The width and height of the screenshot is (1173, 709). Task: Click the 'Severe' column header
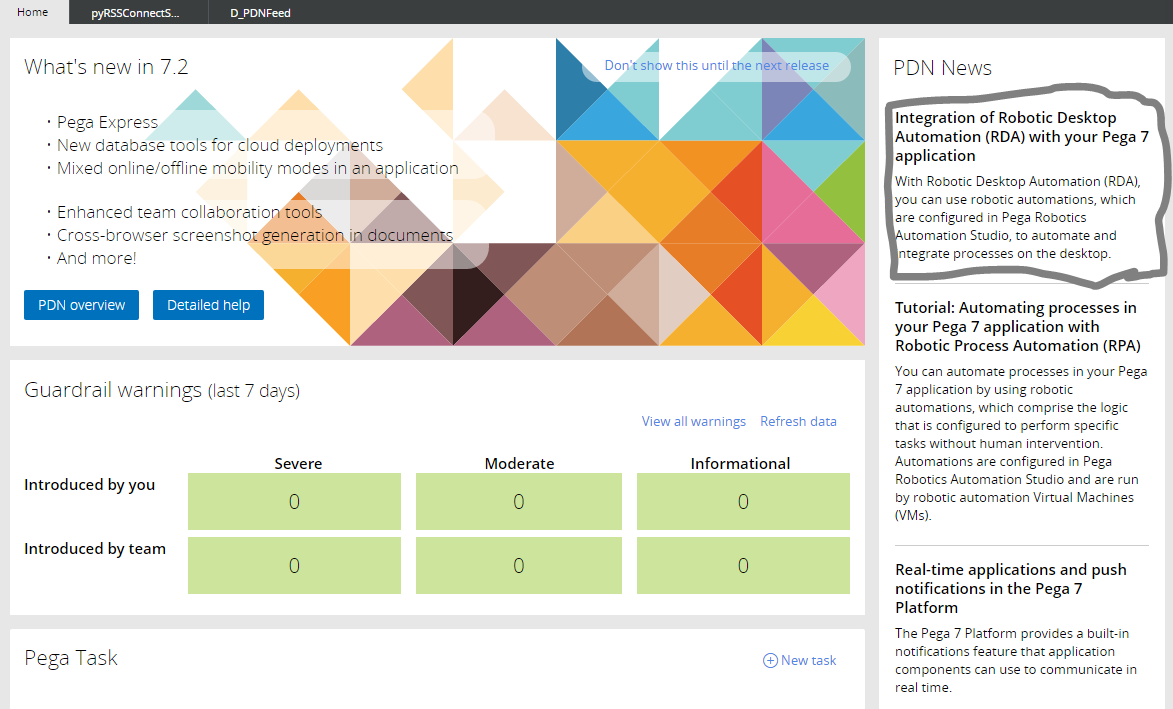pyautogui.click(x=298, y=464)
